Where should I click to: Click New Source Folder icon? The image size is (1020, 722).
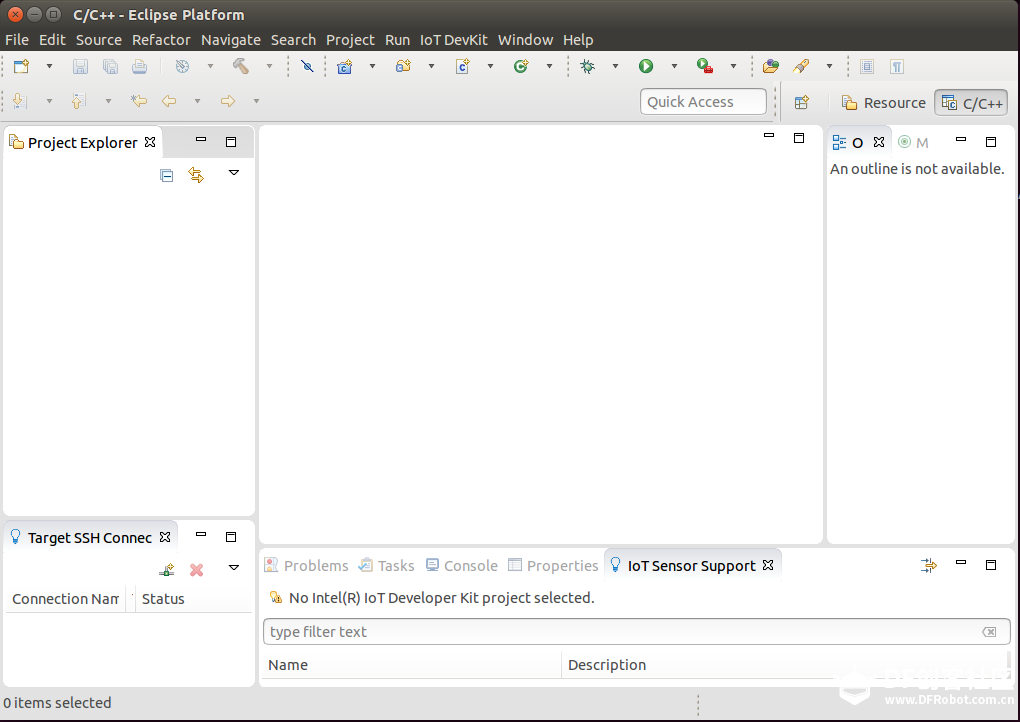[403, 66]
